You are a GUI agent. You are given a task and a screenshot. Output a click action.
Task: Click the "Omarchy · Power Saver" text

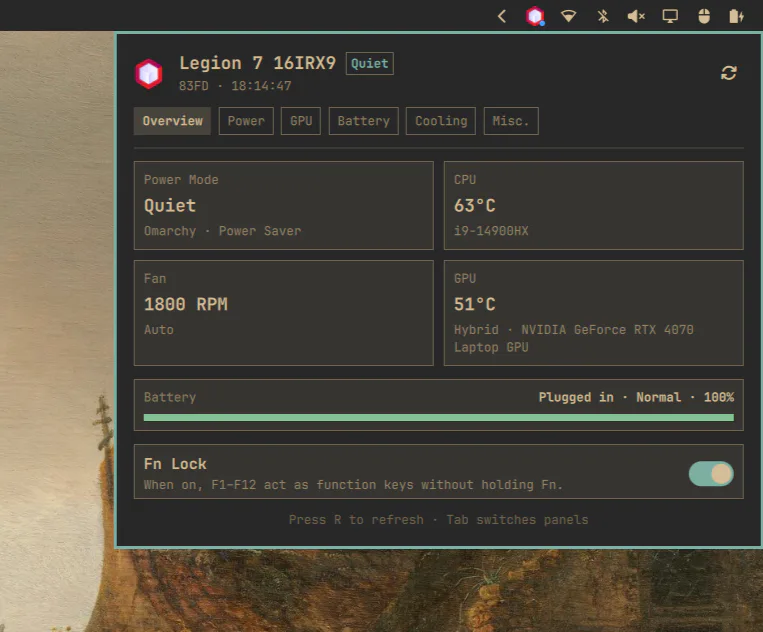[222, 231]
